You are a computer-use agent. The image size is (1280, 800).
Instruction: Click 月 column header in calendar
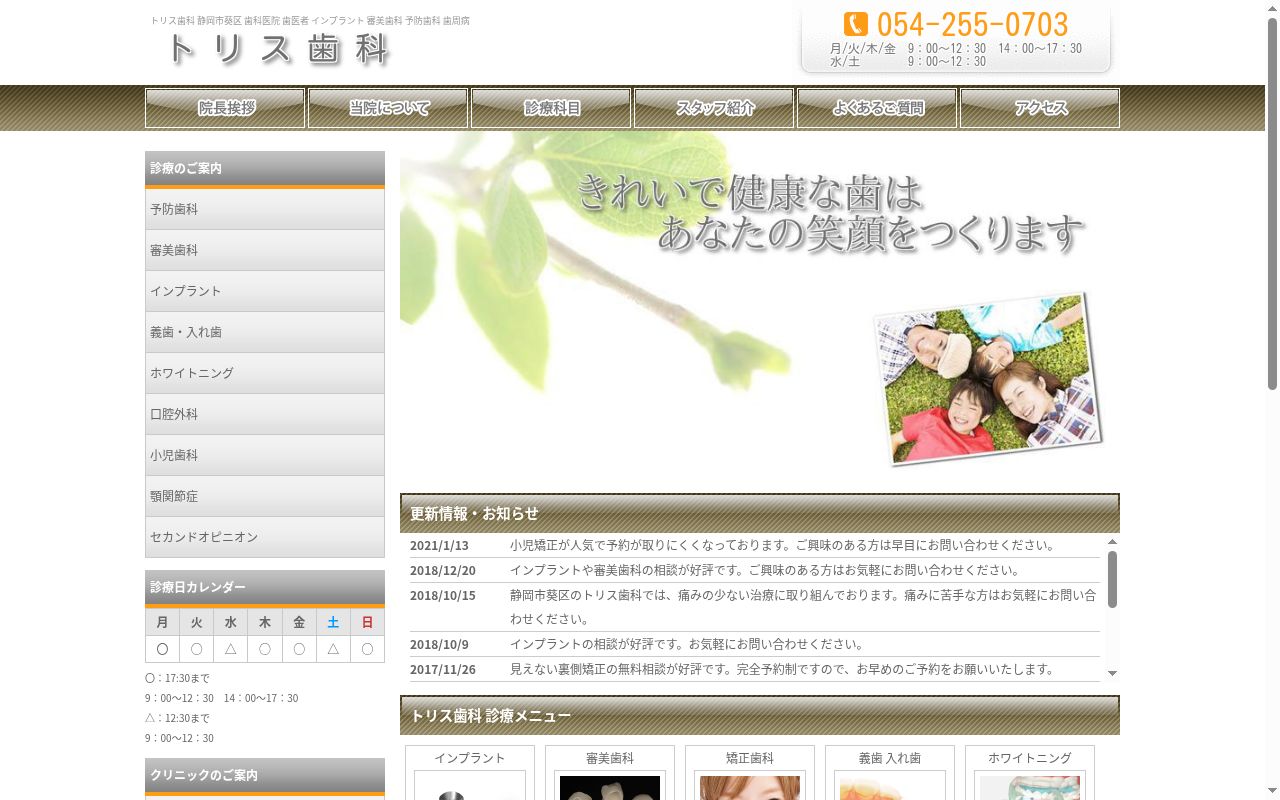[162, 622]
